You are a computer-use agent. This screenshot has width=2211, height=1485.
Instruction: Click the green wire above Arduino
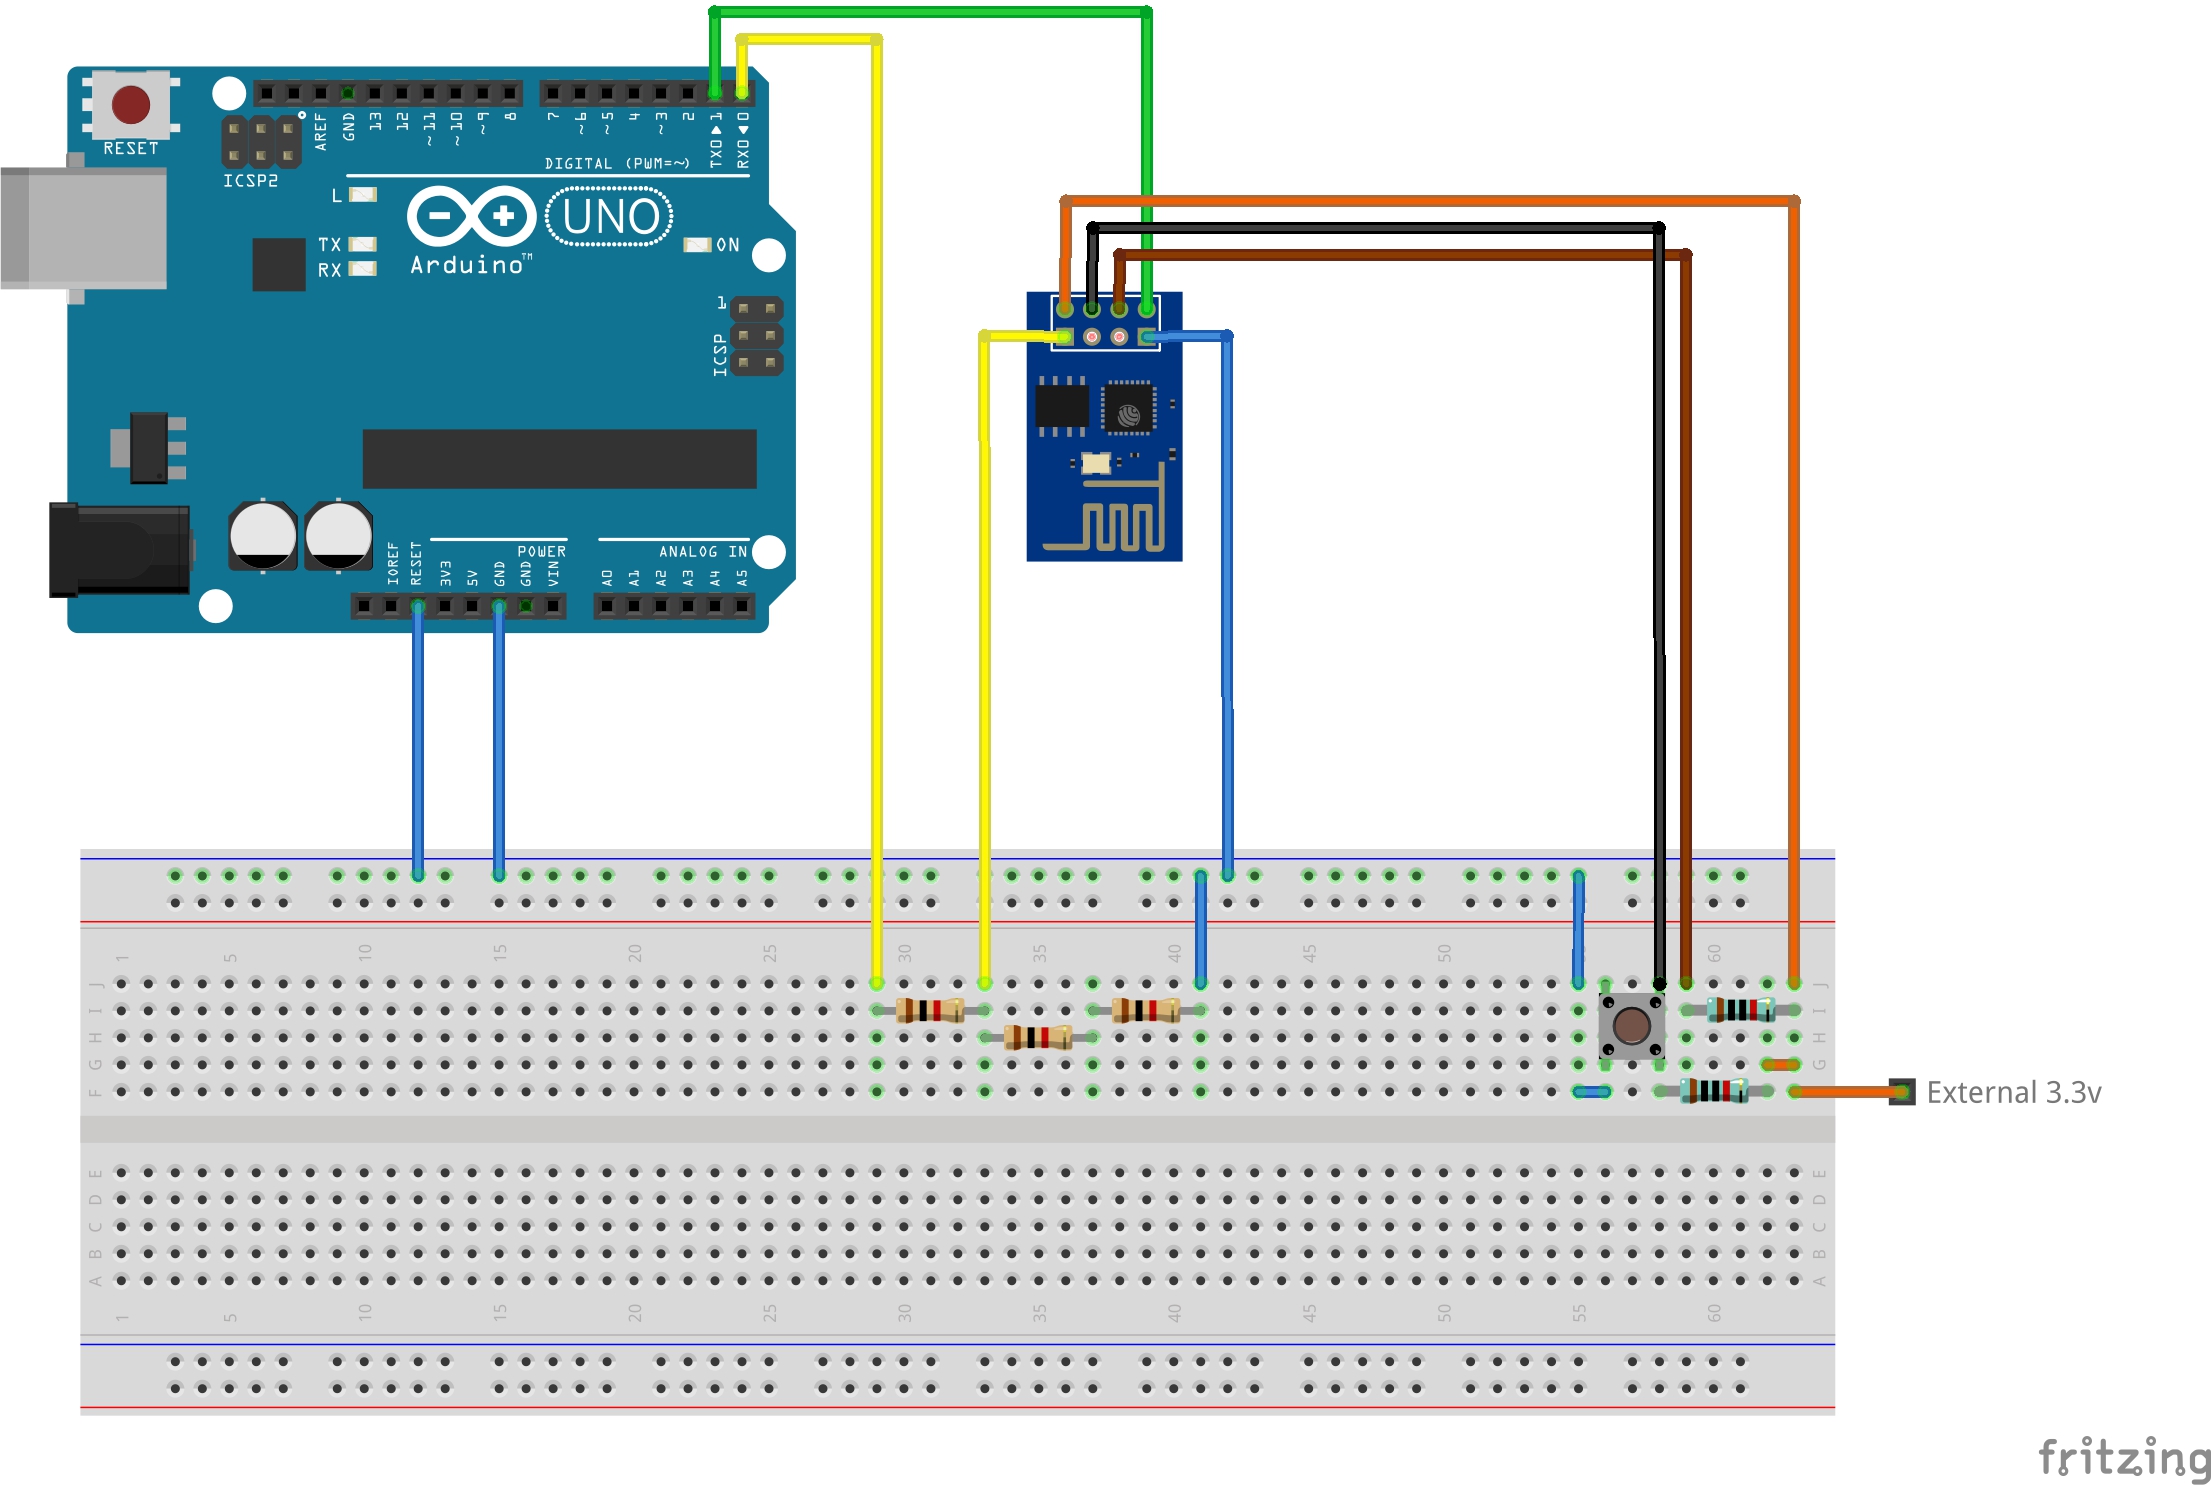(x=930, y=12)
